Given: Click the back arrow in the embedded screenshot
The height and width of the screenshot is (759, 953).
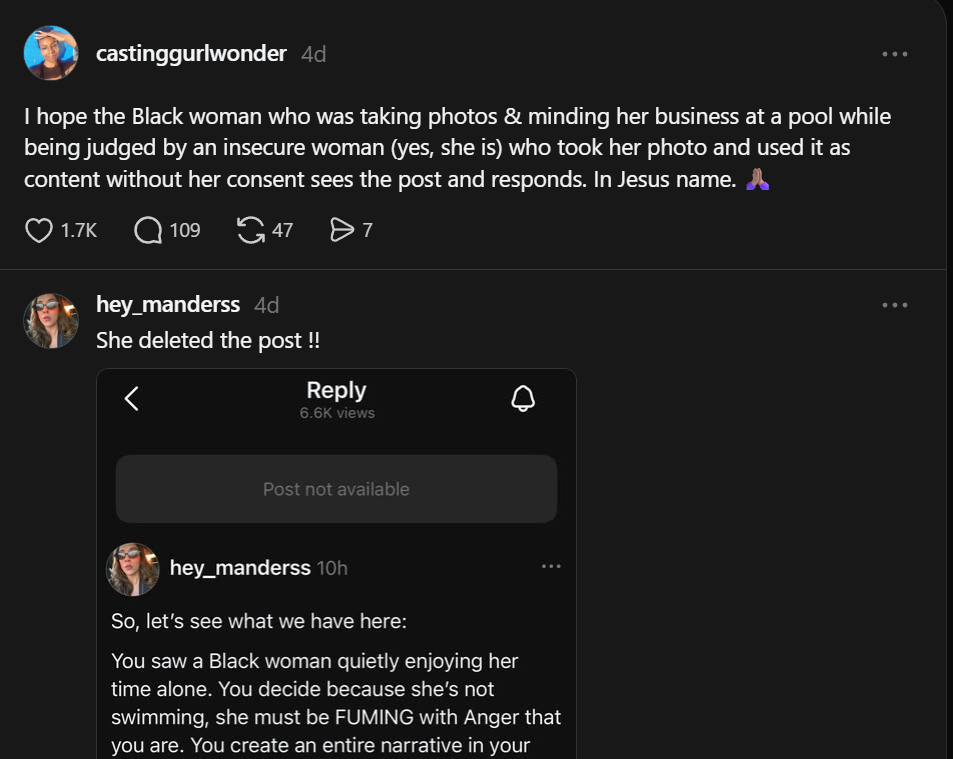Looking at the screenshot, I should [131, 399].
